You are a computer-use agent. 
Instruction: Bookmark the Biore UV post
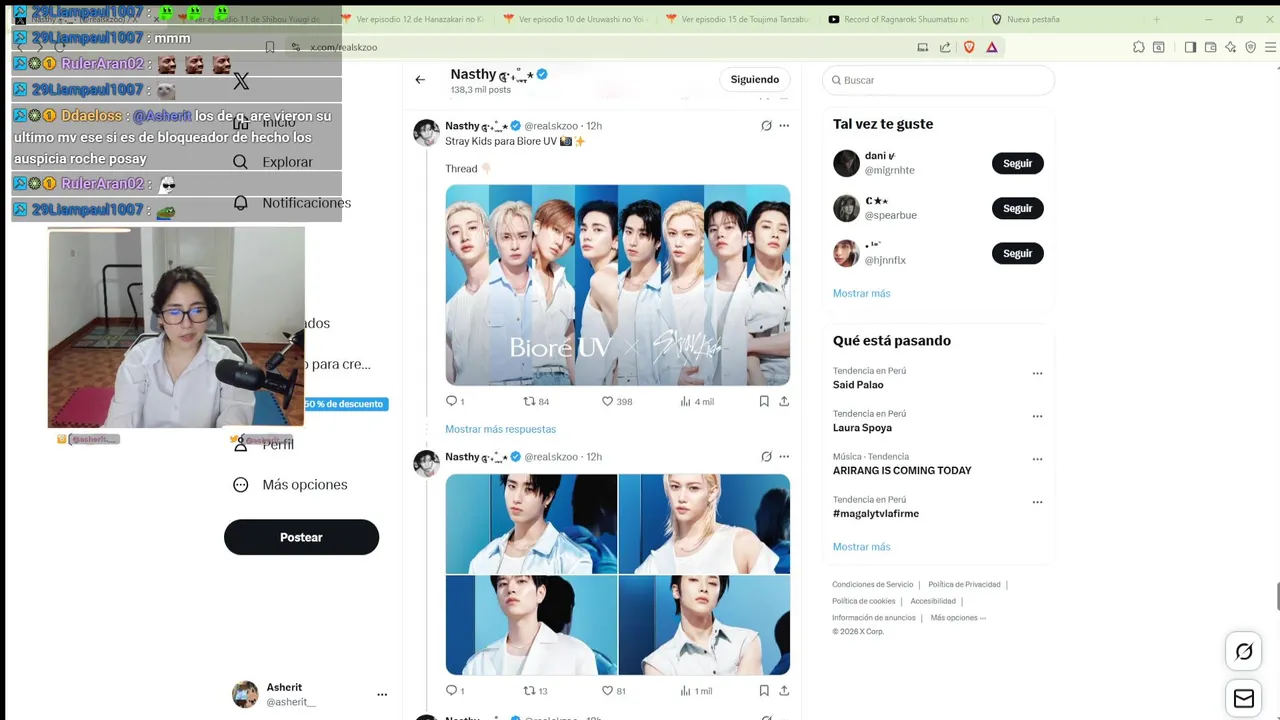pyautogui.click(x=764, y=401)
